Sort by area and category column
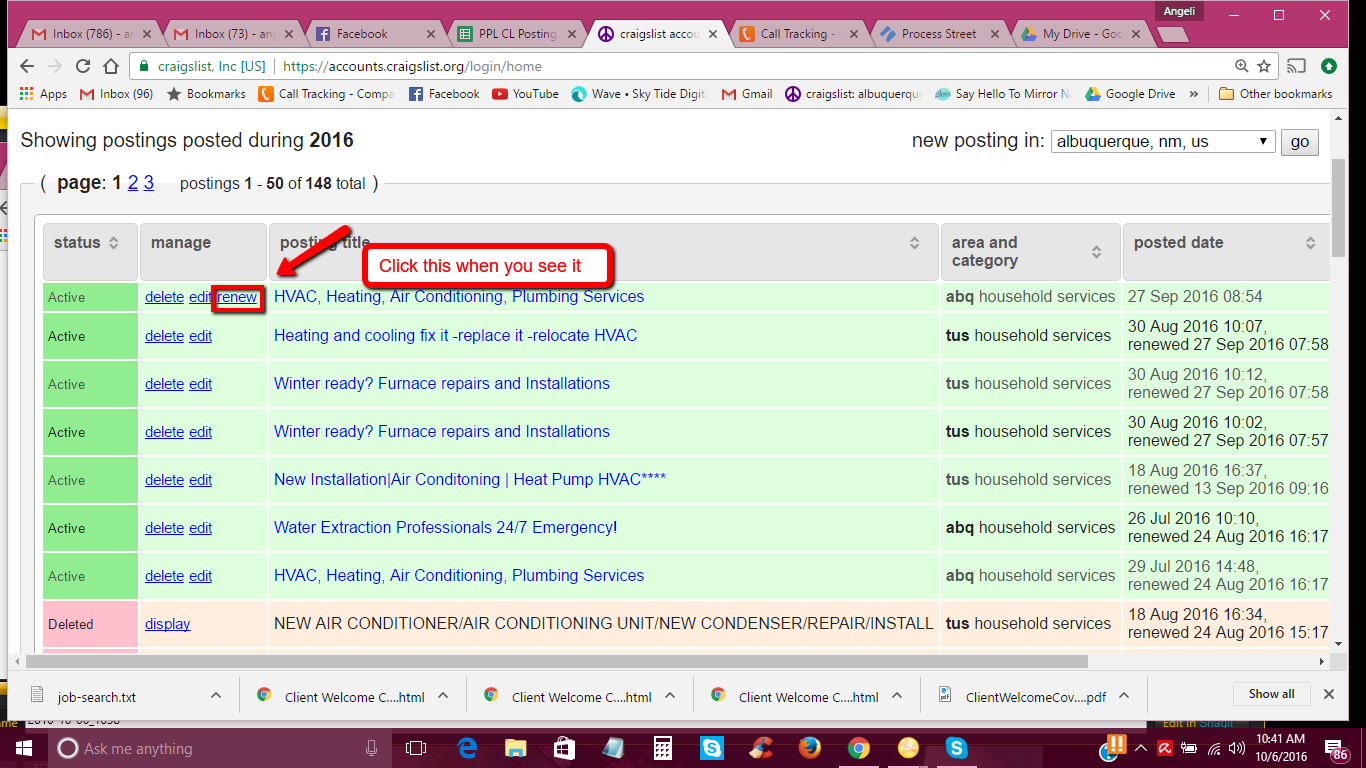 pyautogui.click(x=1097, y=252)
